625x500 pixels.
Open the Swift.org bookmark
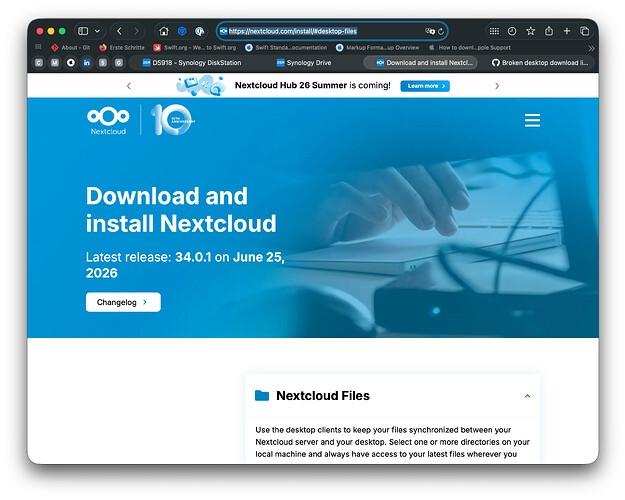click(195, 47)
